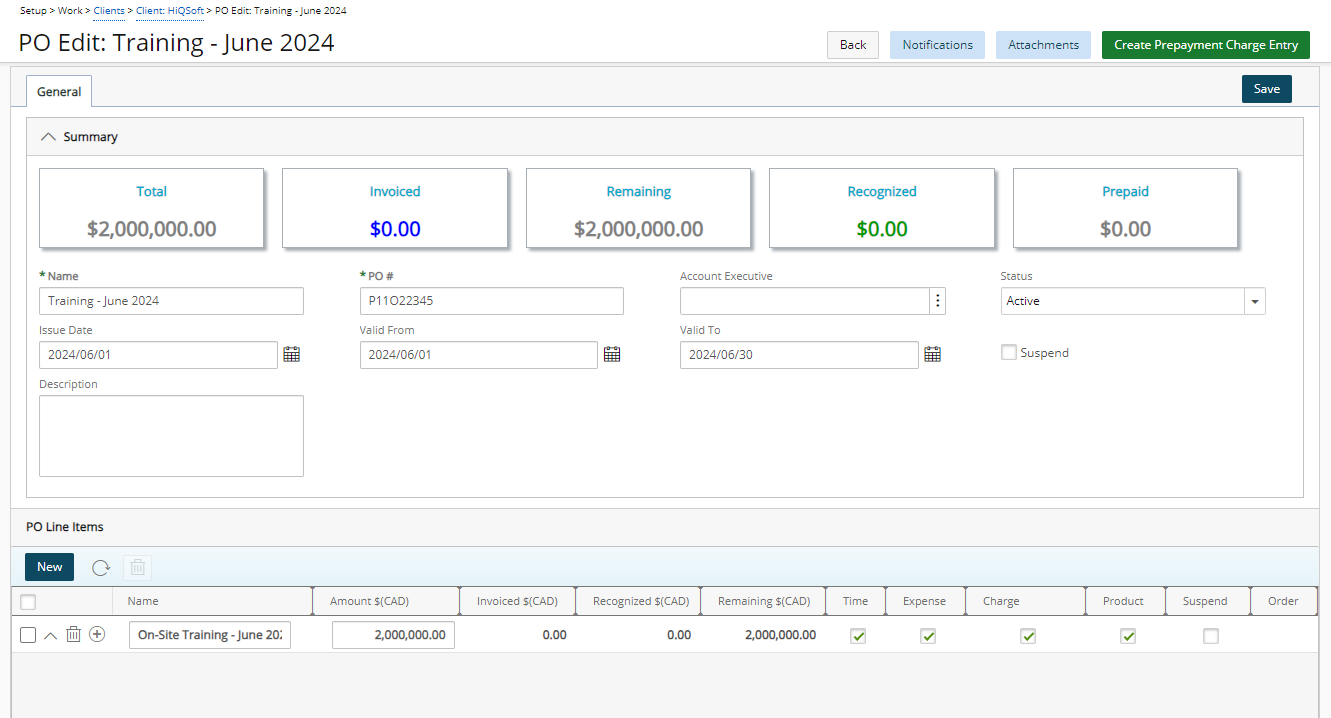Click the Valid From date field
Image resolution: width=1331 pixels, height=718 pixels.
click(x=479, y=355)
